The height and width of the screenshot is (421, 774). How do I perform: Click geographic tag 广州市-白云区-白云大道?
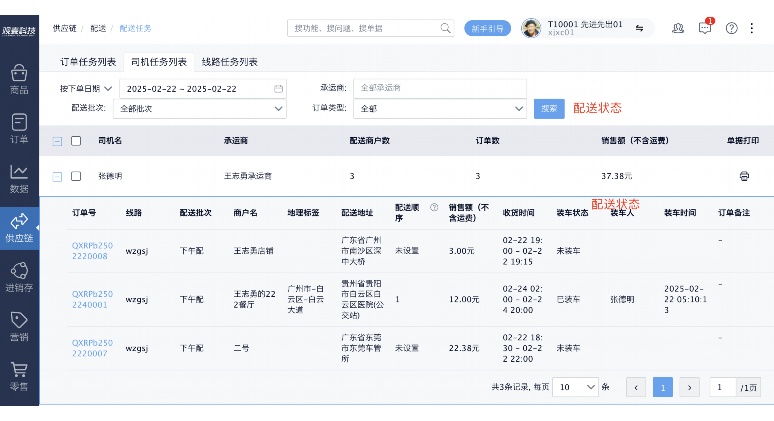click(x=306, y=299)
